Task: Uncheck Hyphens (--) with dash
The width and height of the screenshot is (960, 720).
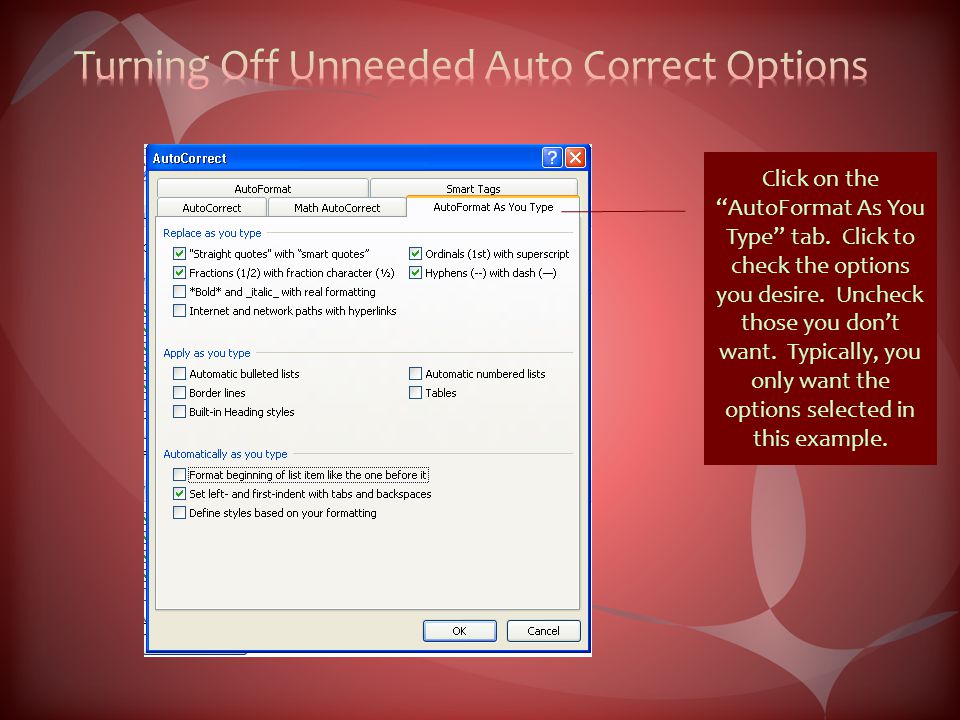Action: click(x=415, y=272)
